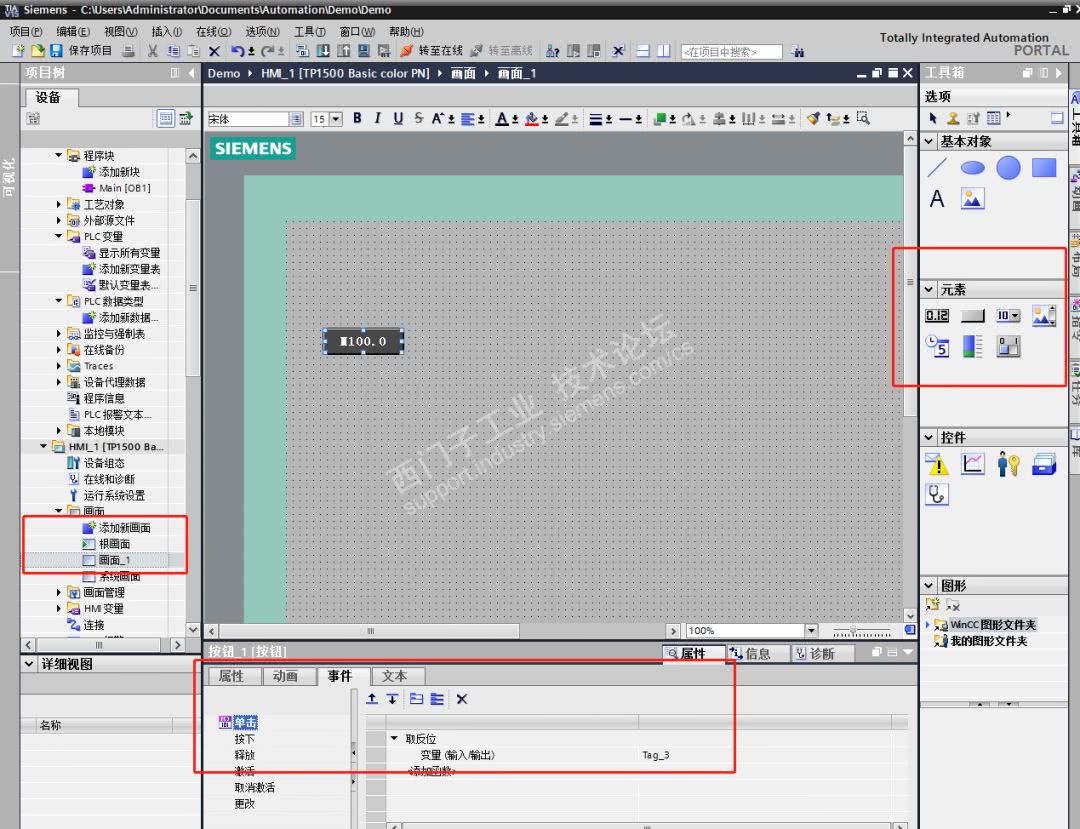Open the 编辑(E) menu

pos(73,32)
